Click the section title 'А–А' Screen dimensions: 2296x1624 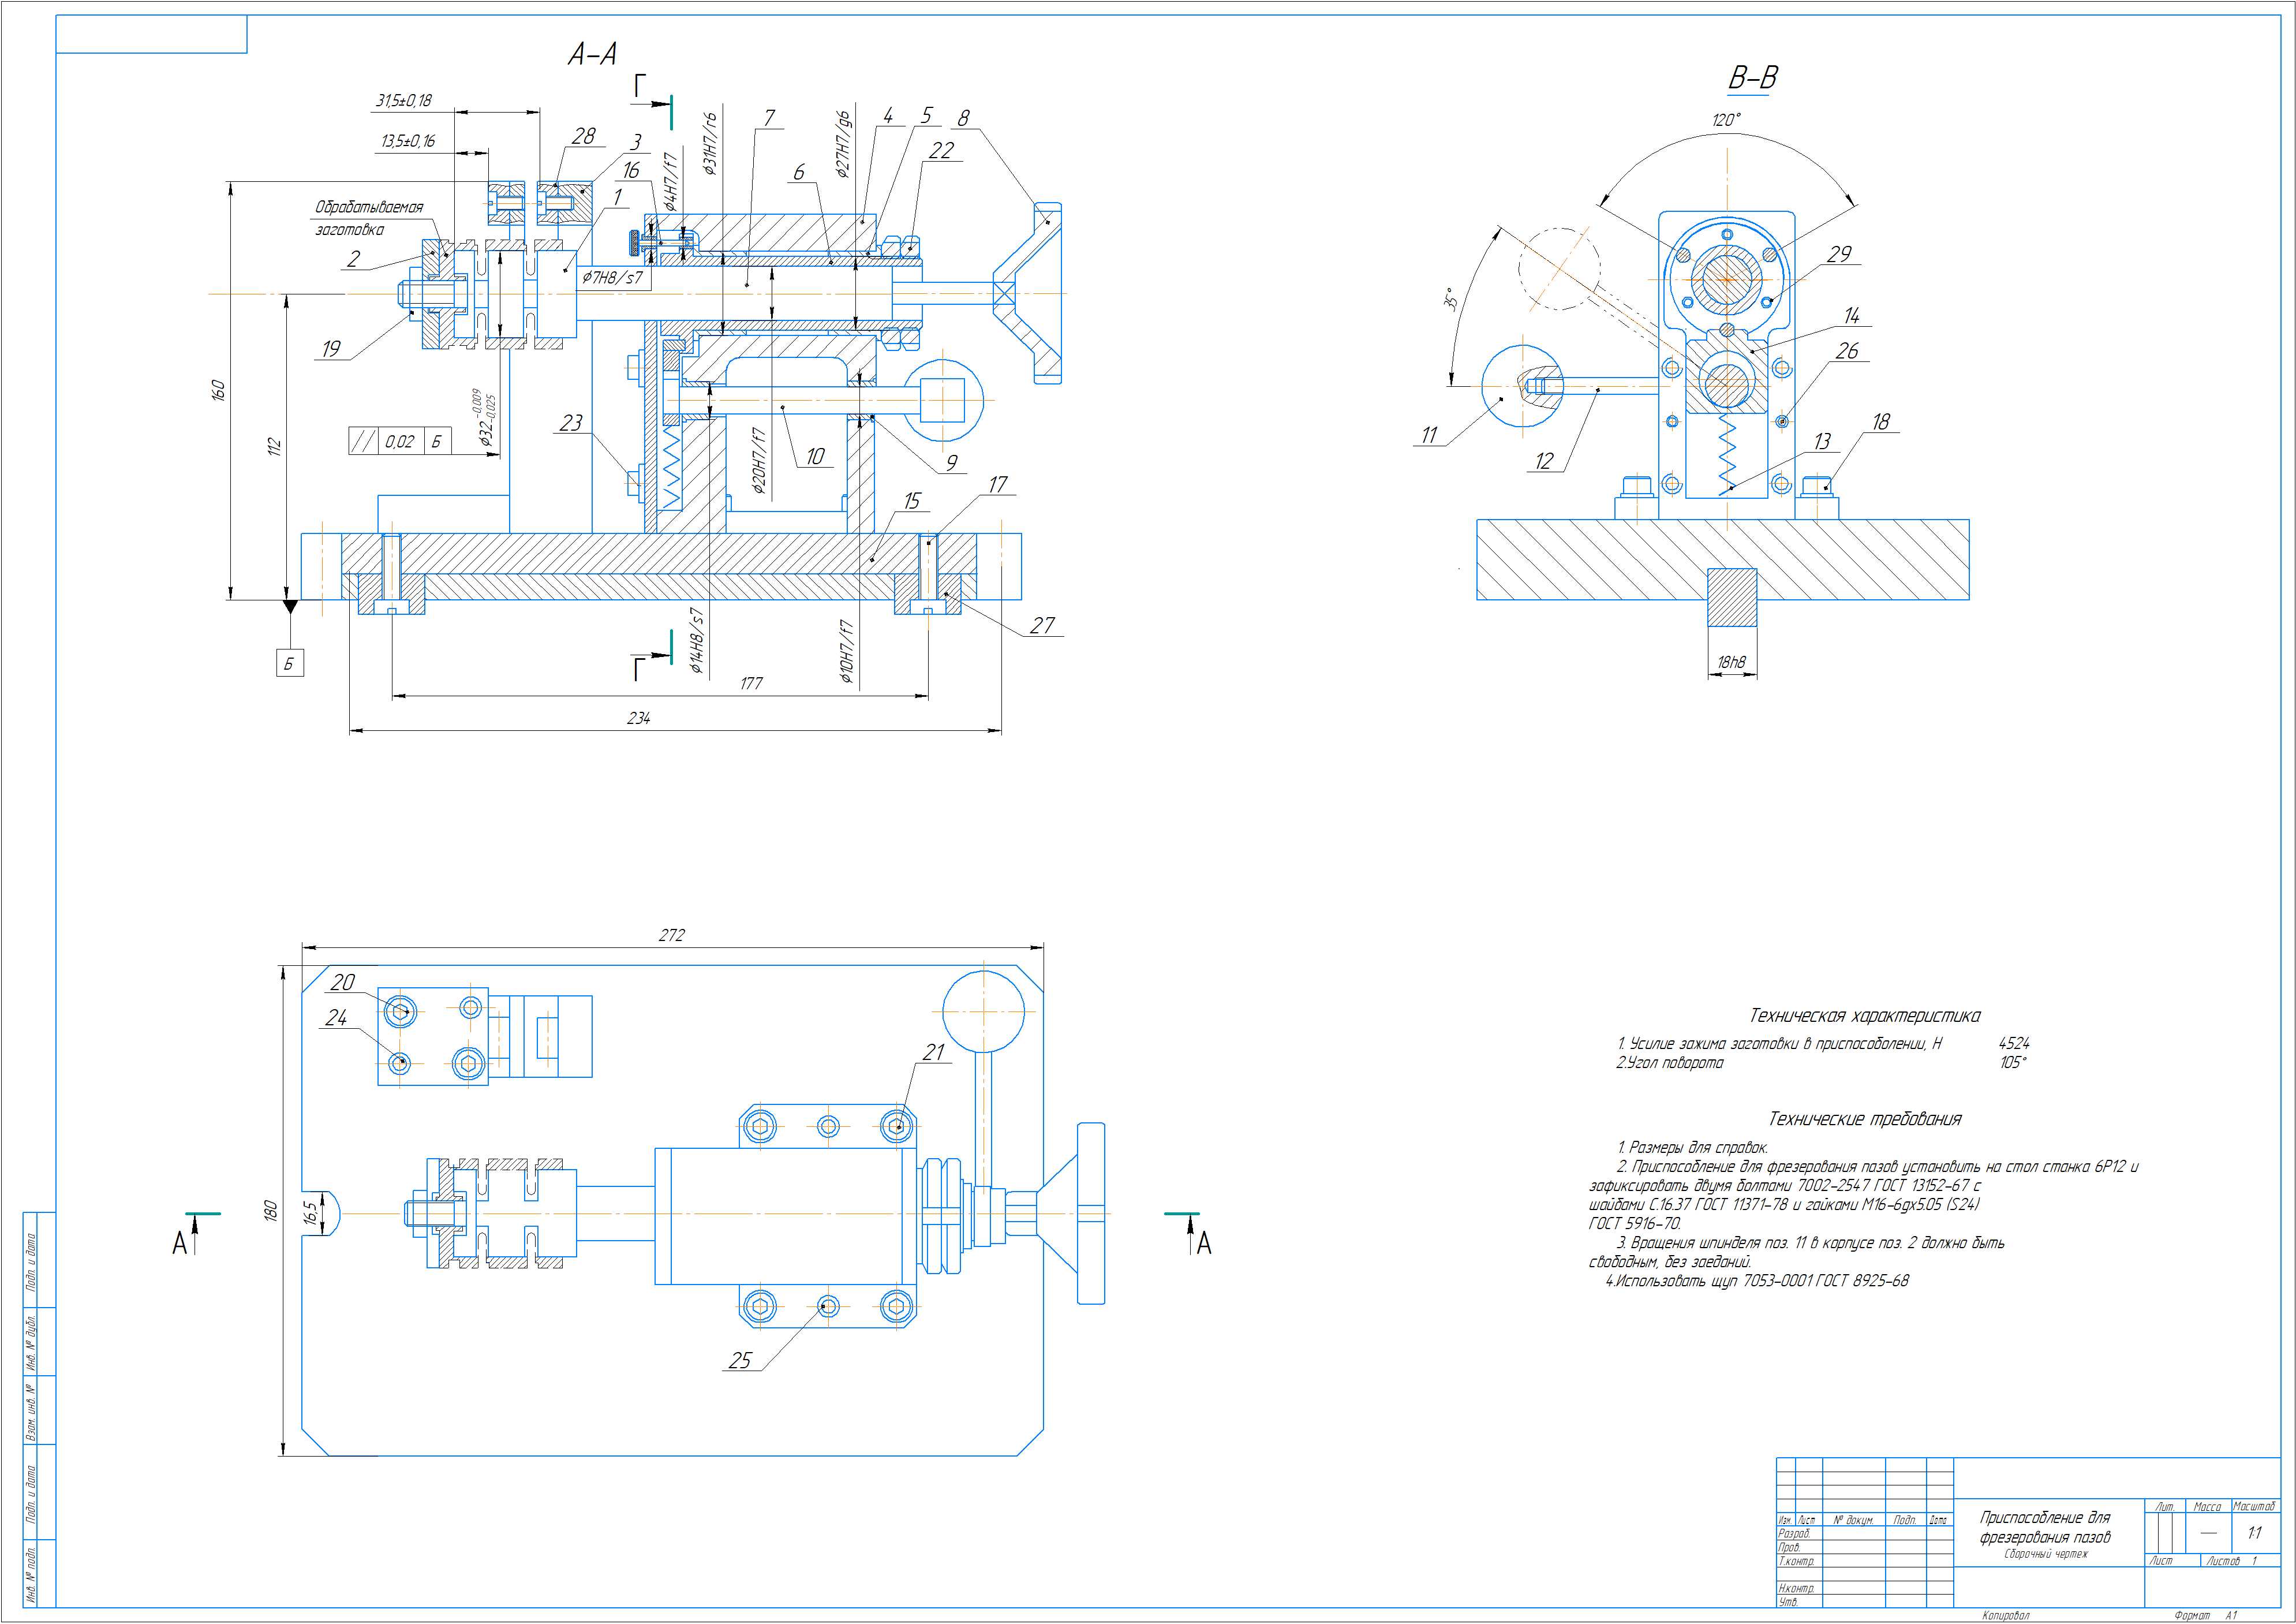point(593,54)
